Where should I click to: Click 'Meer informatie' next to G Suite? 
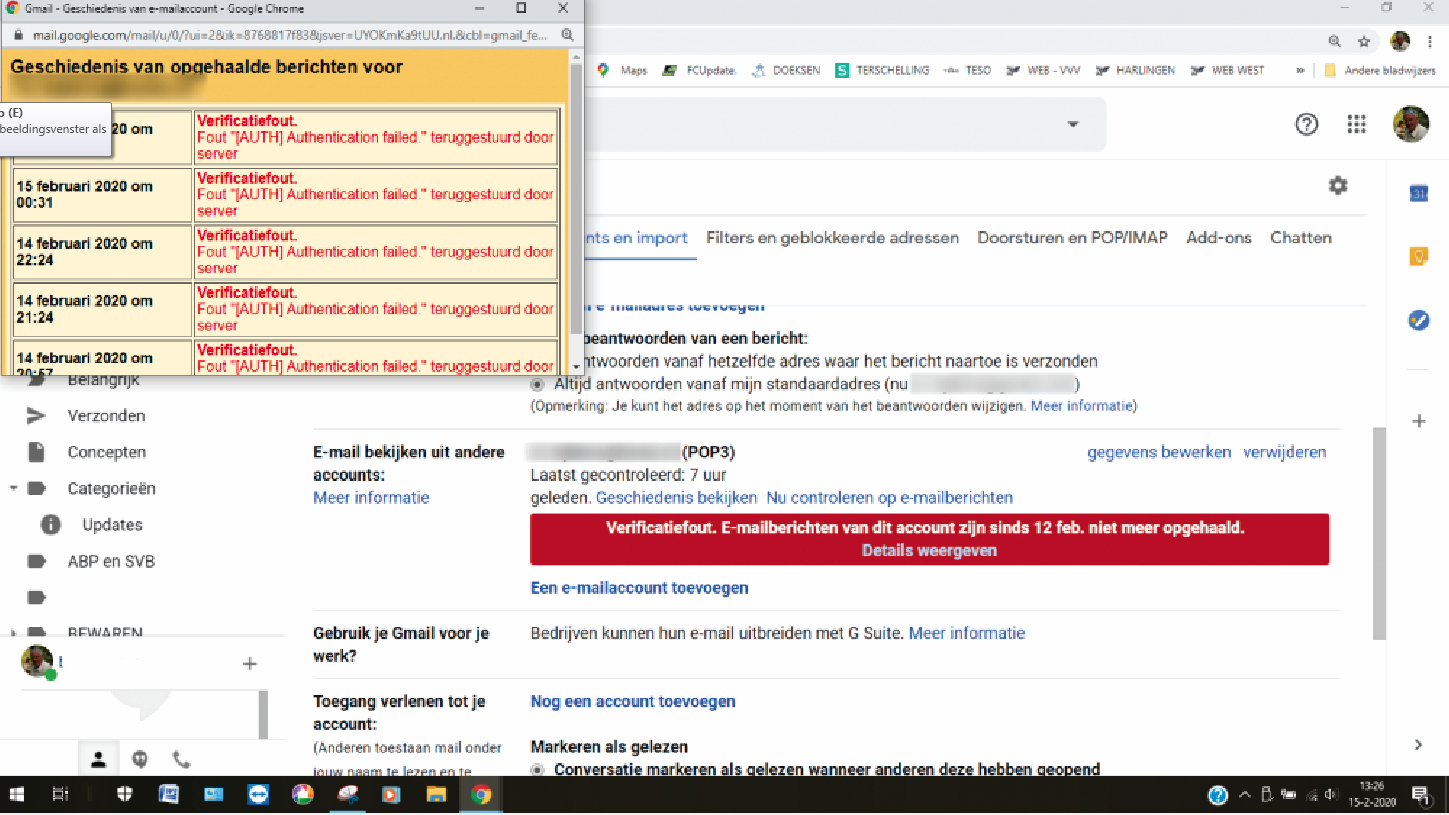click(967, 633)
